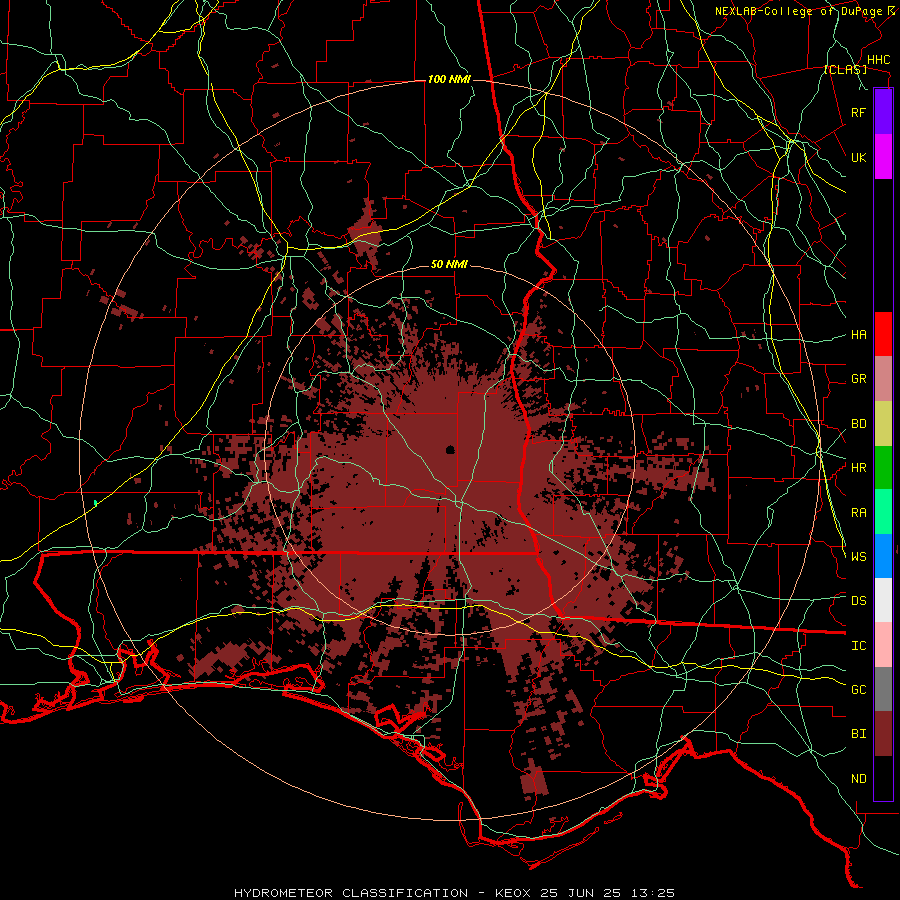Click the yellow BD legend swatch

point(883,424)
